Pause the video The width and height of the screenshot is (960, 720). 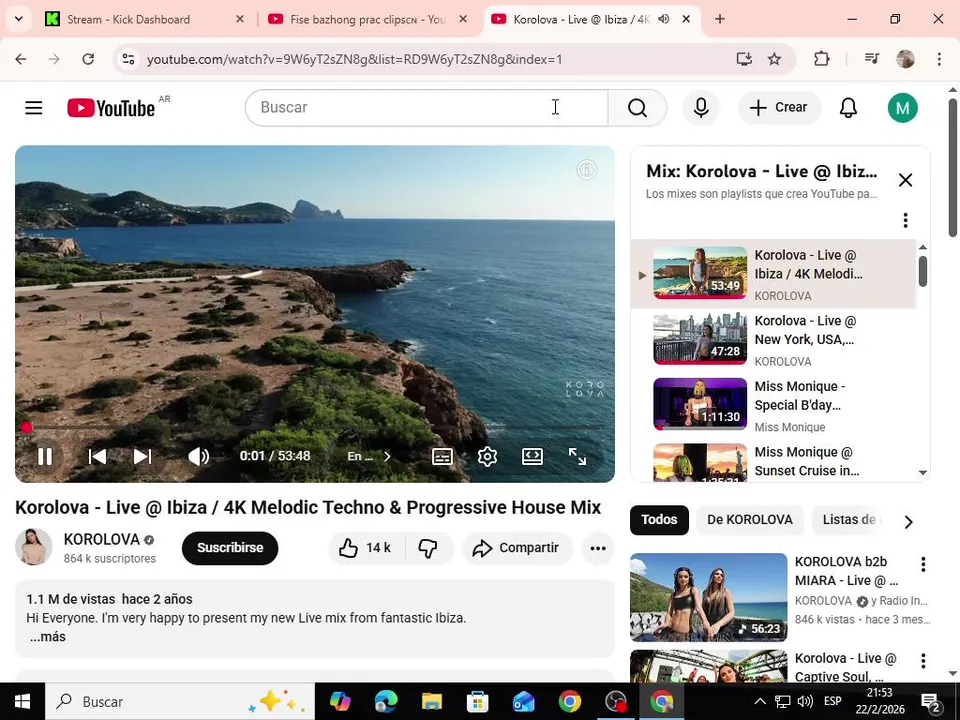point(45,456)
